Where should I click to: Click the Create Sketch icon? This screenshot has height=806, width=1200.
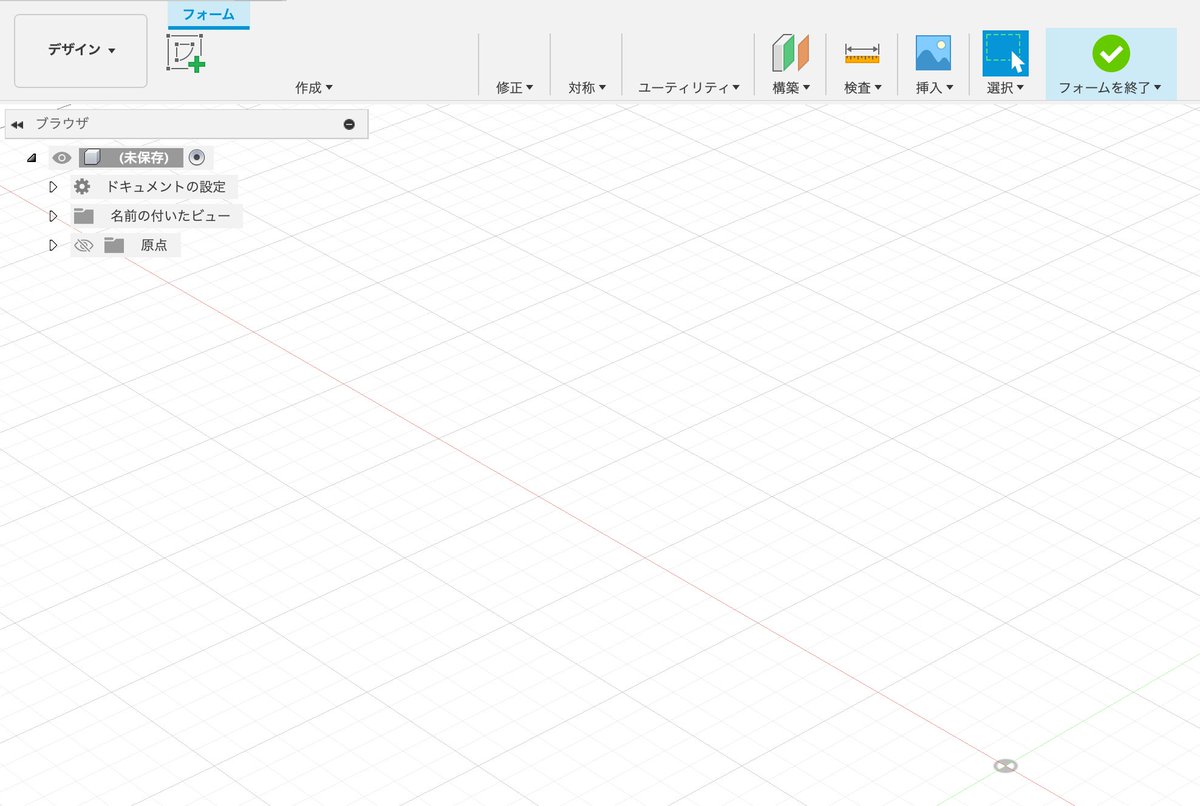tap(185, 53)
